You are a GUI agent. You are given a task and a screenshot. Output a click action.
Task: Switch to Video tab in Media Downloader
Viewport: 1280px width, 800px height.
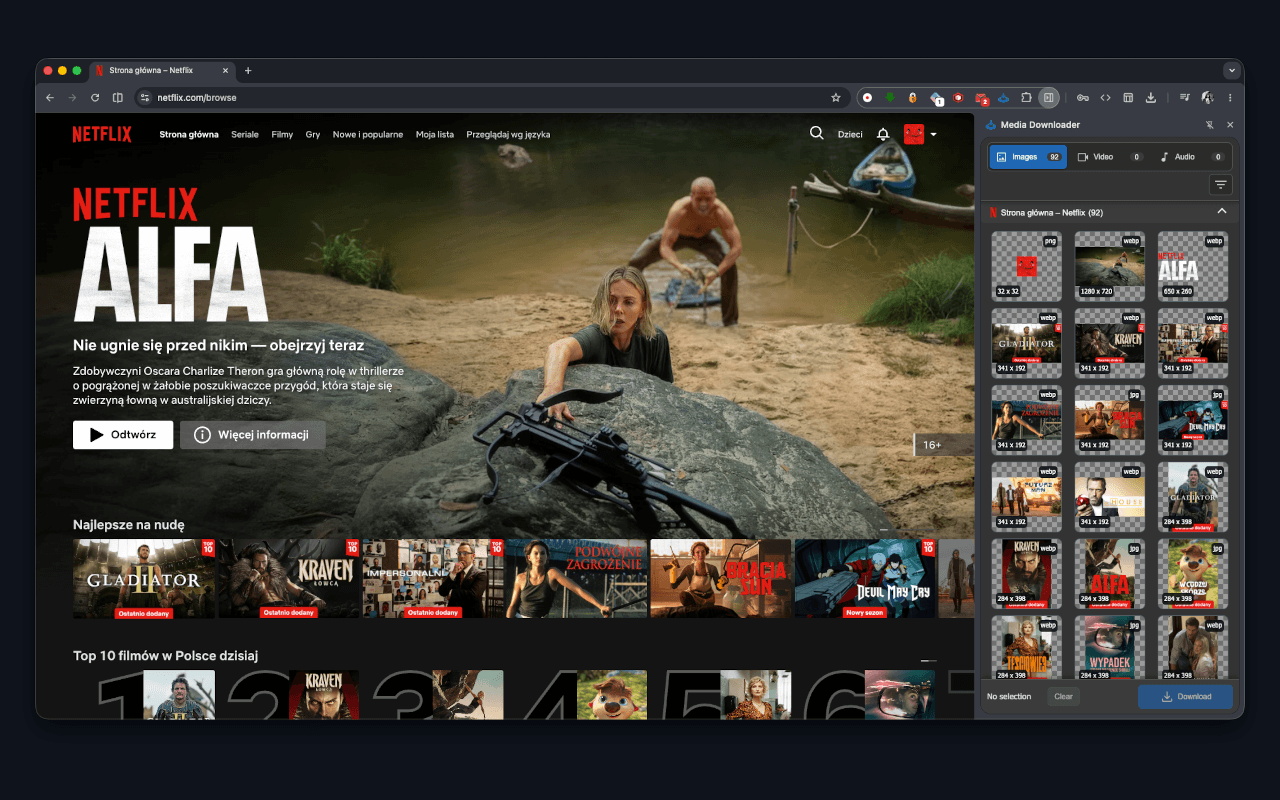point(1110,157)
